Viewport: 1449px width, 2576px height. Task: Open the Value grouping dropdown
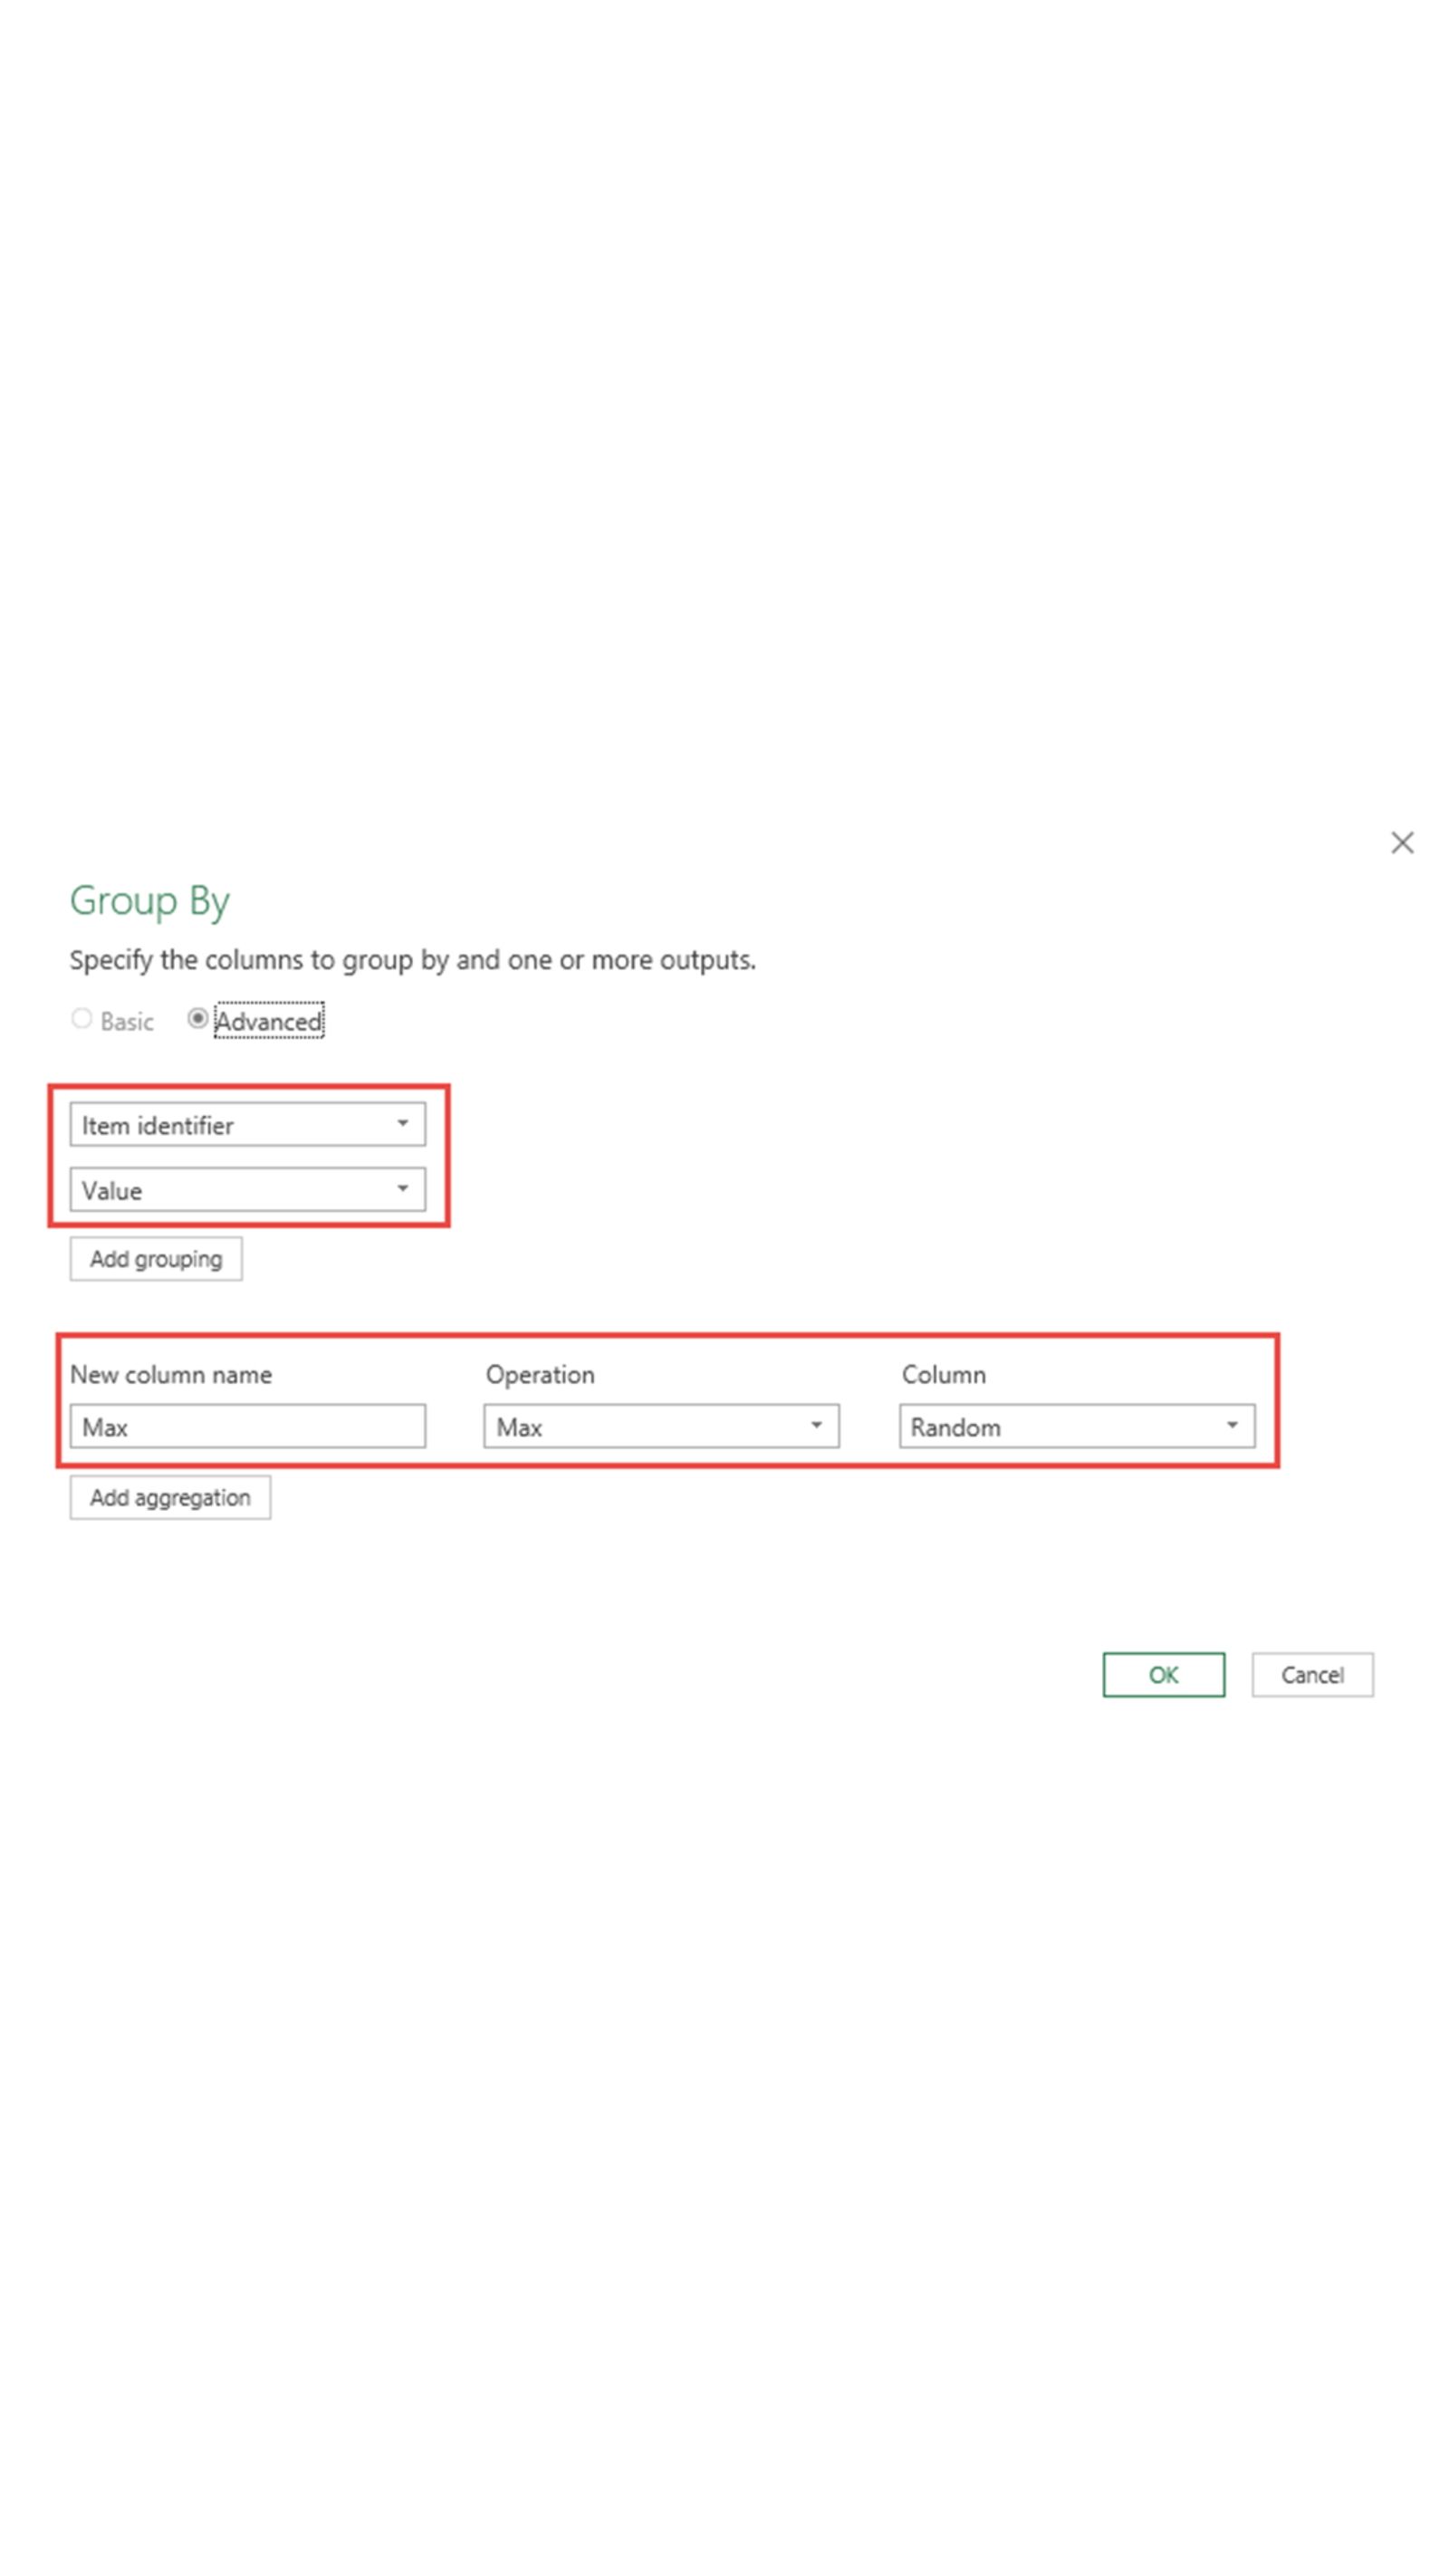[x=246, y=1190]
